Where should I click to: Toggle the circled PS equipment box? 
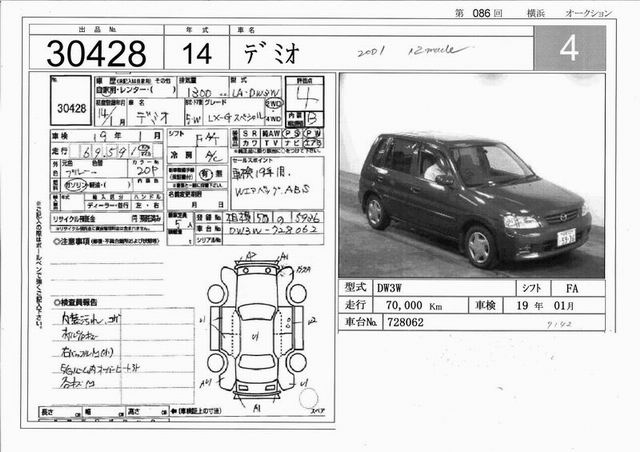pos(292,134)
